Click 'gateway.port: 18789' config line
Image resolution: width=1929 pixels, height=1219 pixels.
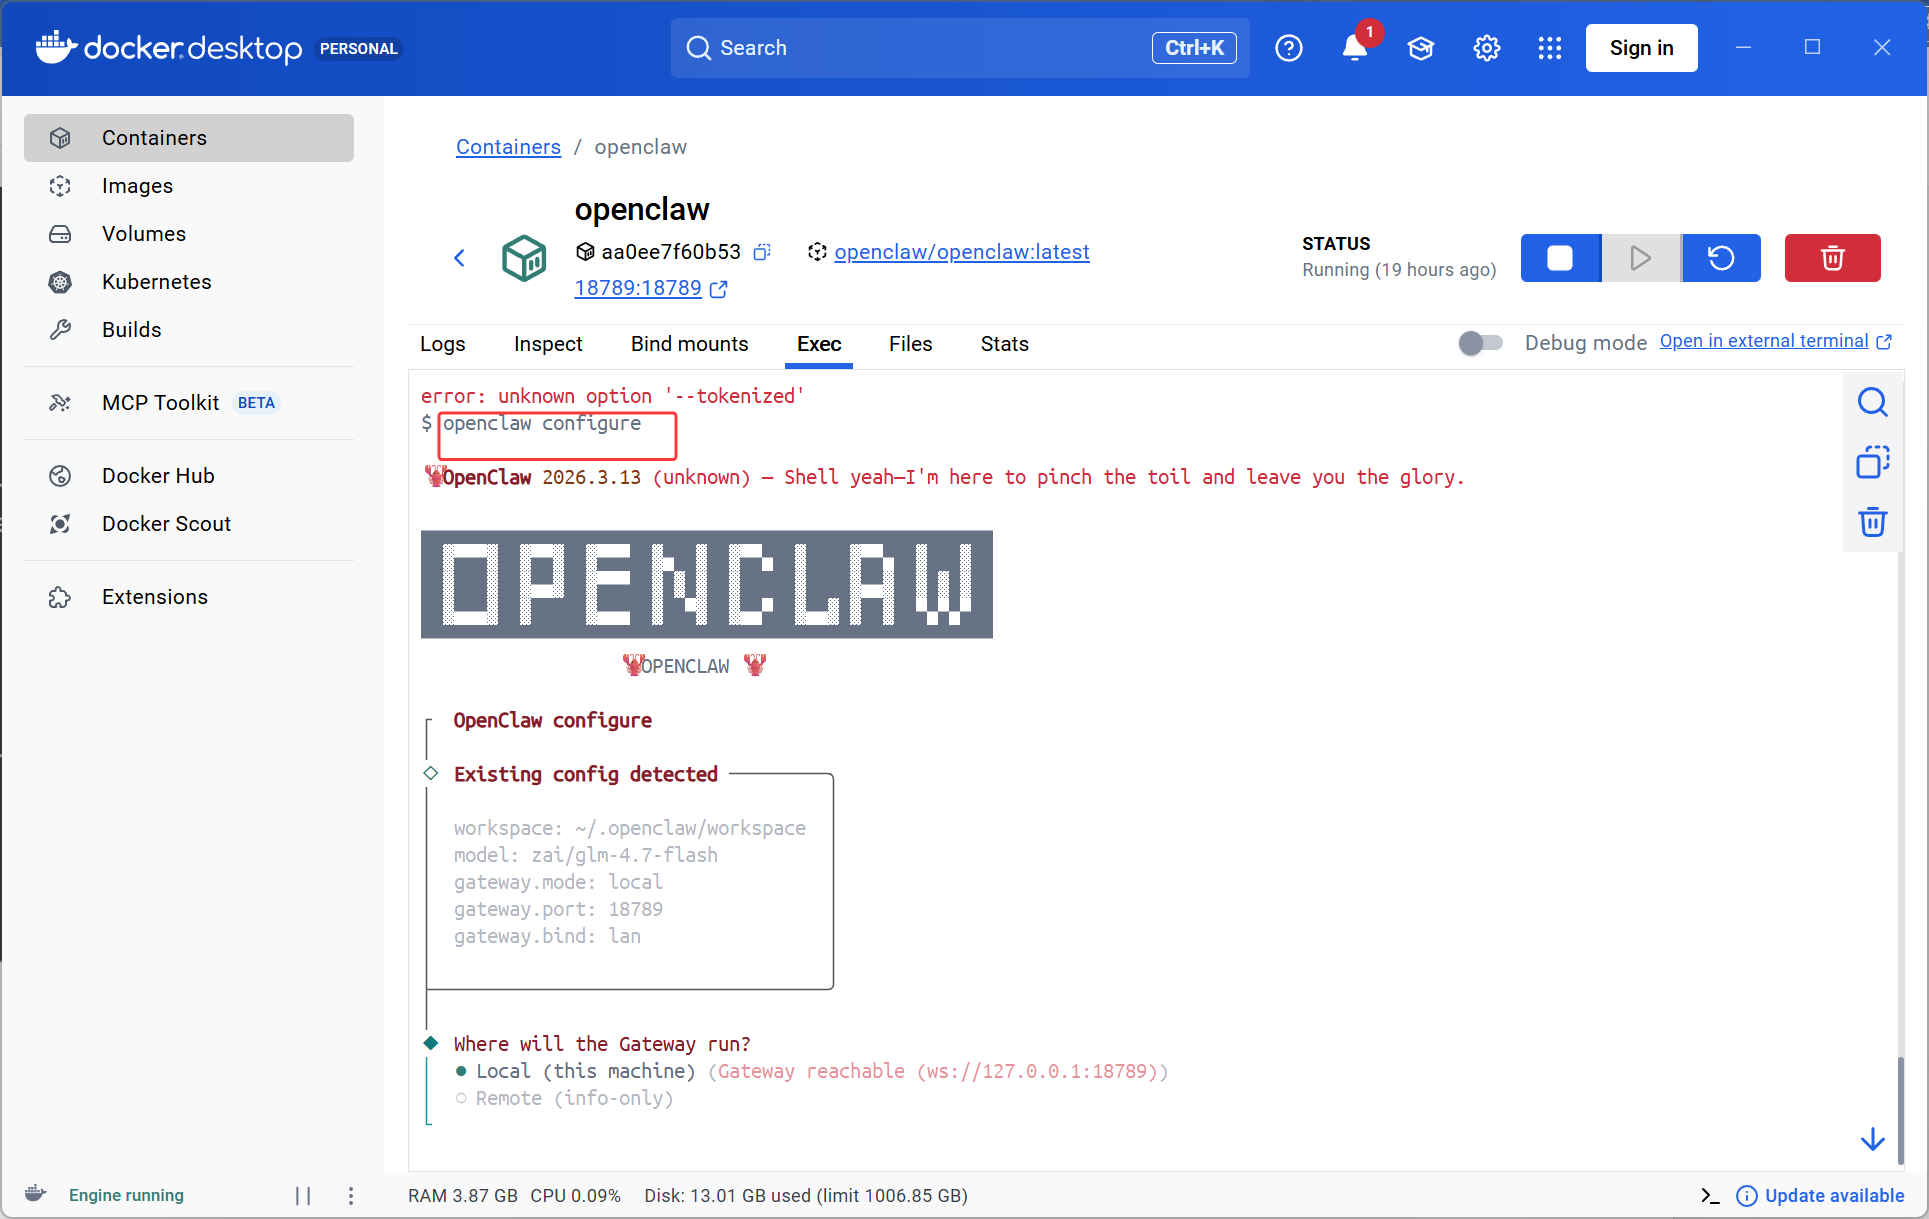point(558,909)
